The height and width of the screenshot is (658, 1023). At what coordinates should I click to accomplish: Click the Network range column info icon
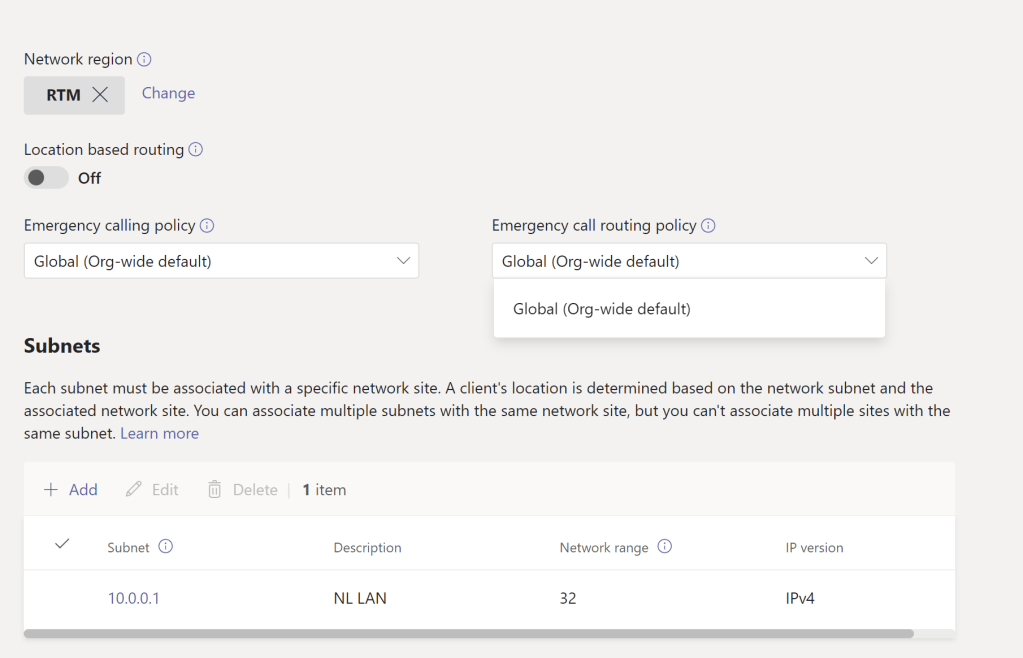pos(665,547)
